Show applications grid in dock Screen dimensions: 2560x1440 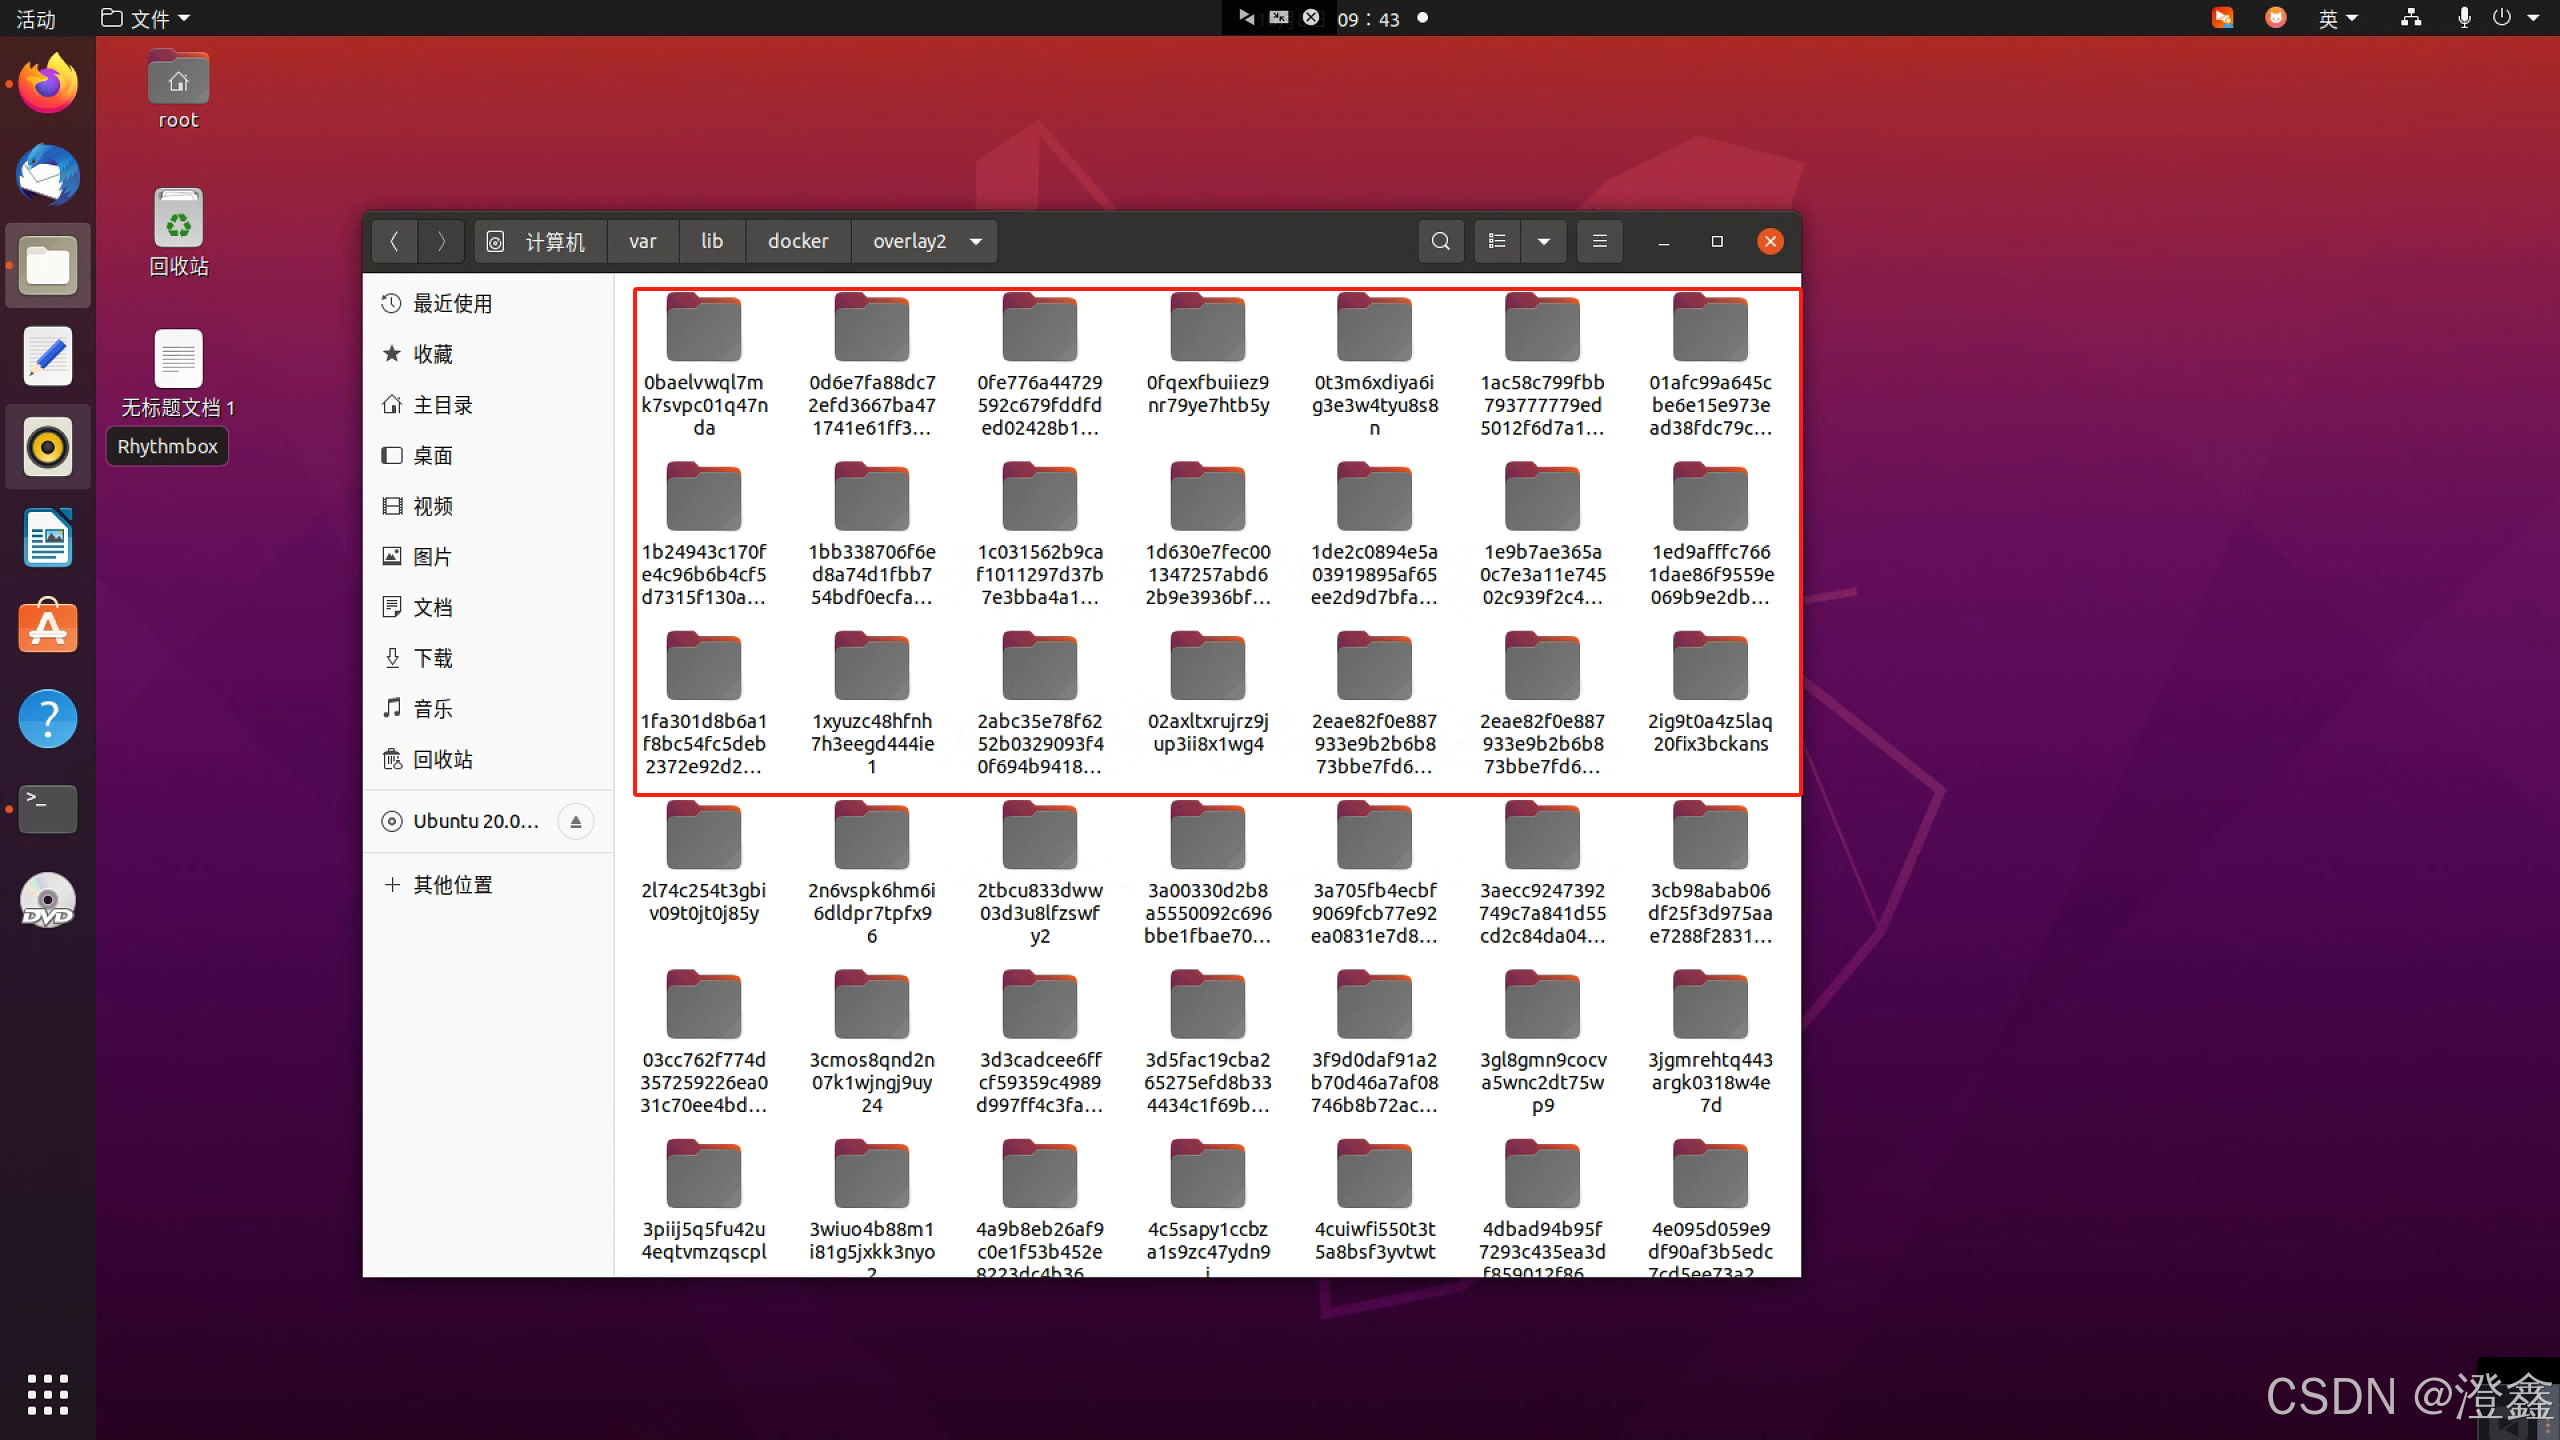pyautogui.click(x=47, y=1394)
